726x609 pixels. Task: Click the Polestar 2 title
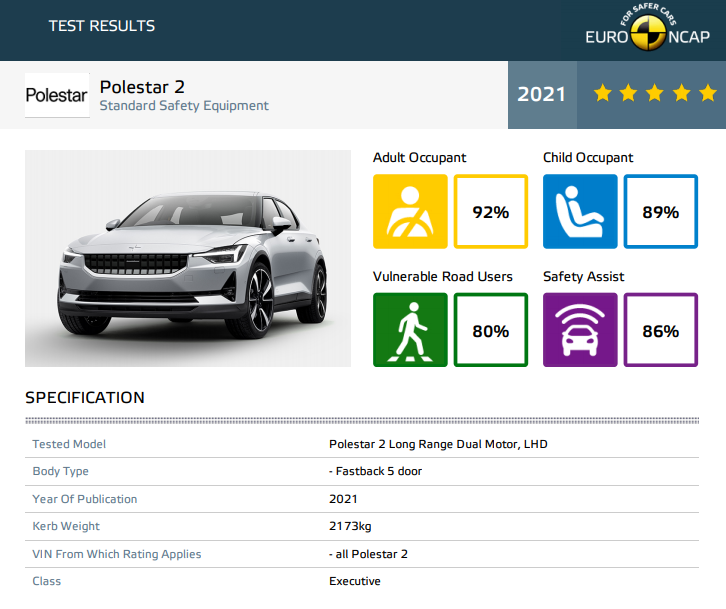point(142,87)
